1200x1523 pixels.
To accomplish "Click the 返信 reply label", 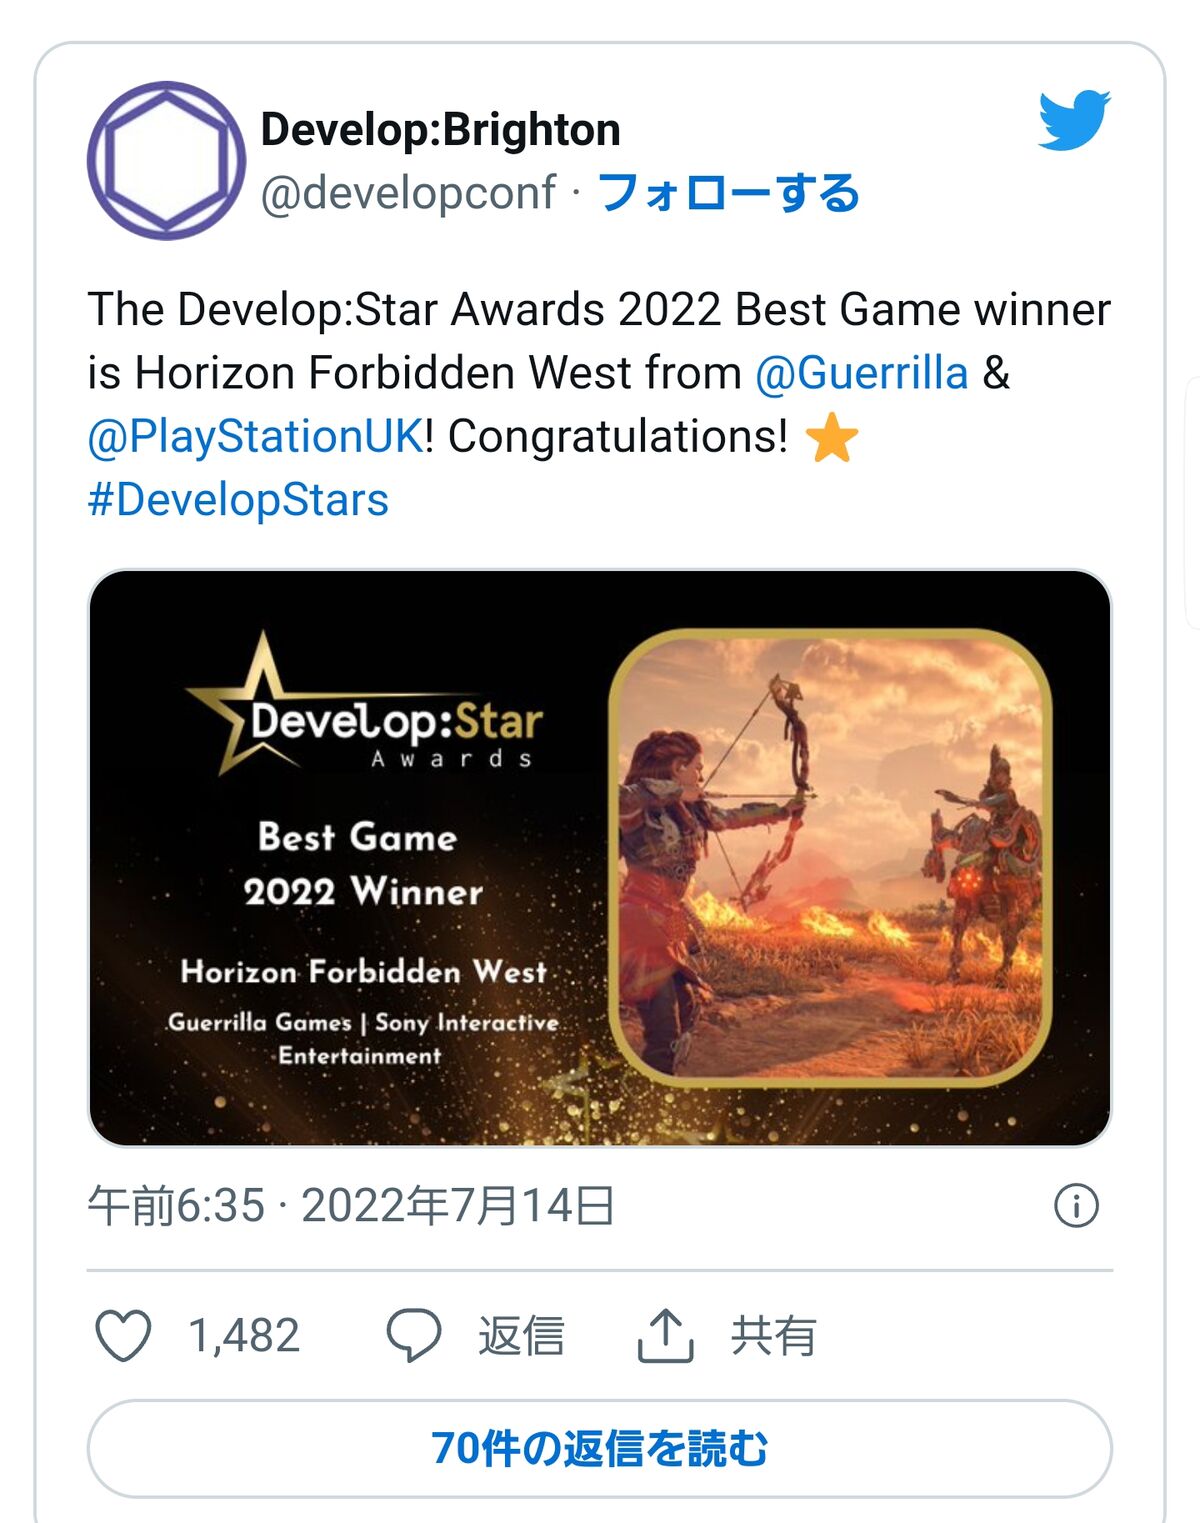I will 521,1336.
